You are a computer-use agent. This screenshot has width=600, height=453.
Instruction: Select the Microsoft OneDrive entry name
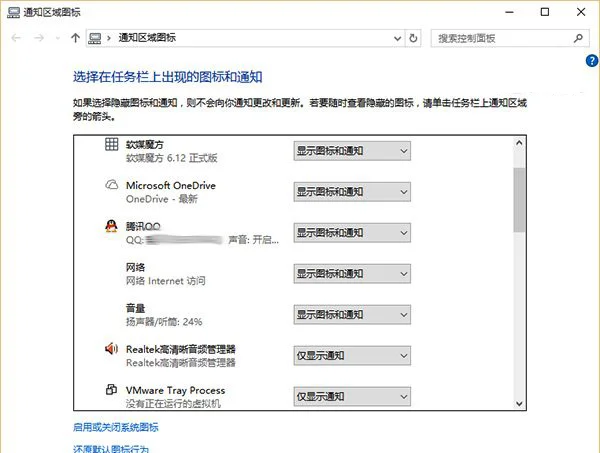pos(171,186)
